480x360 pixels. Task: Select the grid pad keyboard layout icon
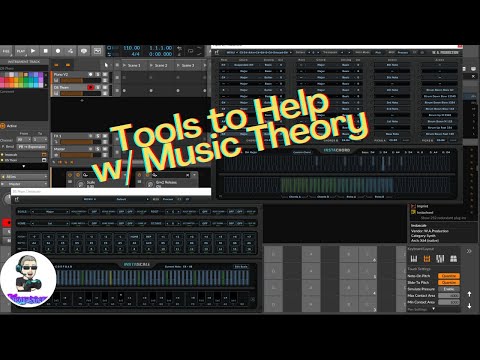click(453, 259)
